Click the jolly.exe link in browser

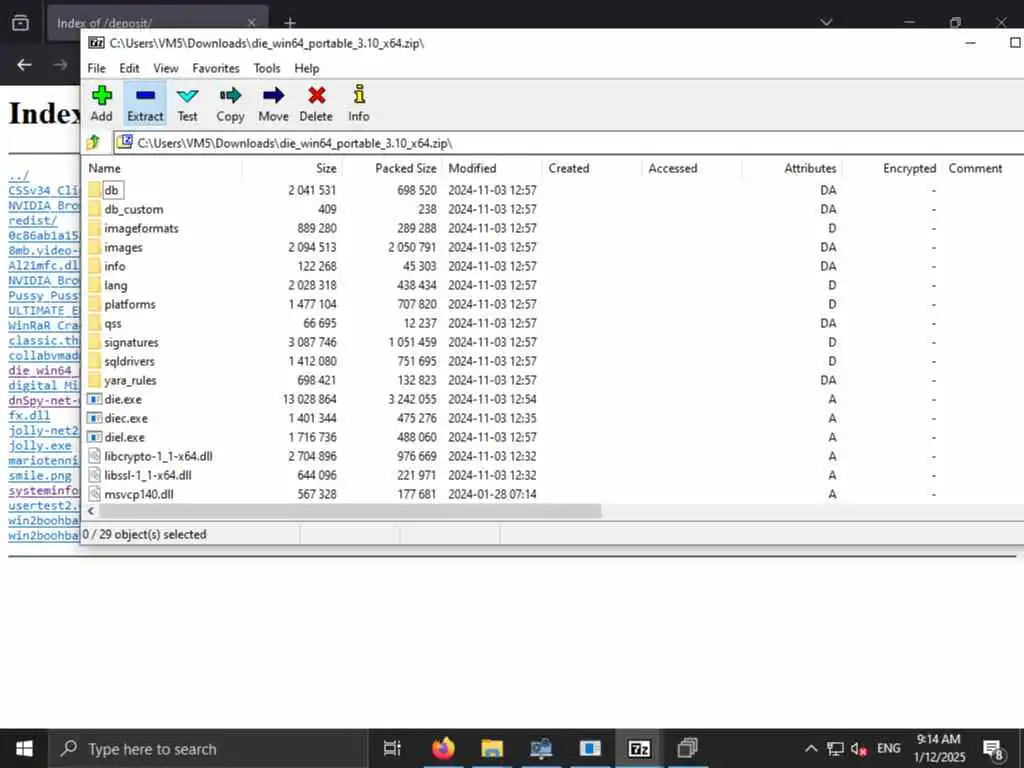pyautogui.click(x=40, y=445)
